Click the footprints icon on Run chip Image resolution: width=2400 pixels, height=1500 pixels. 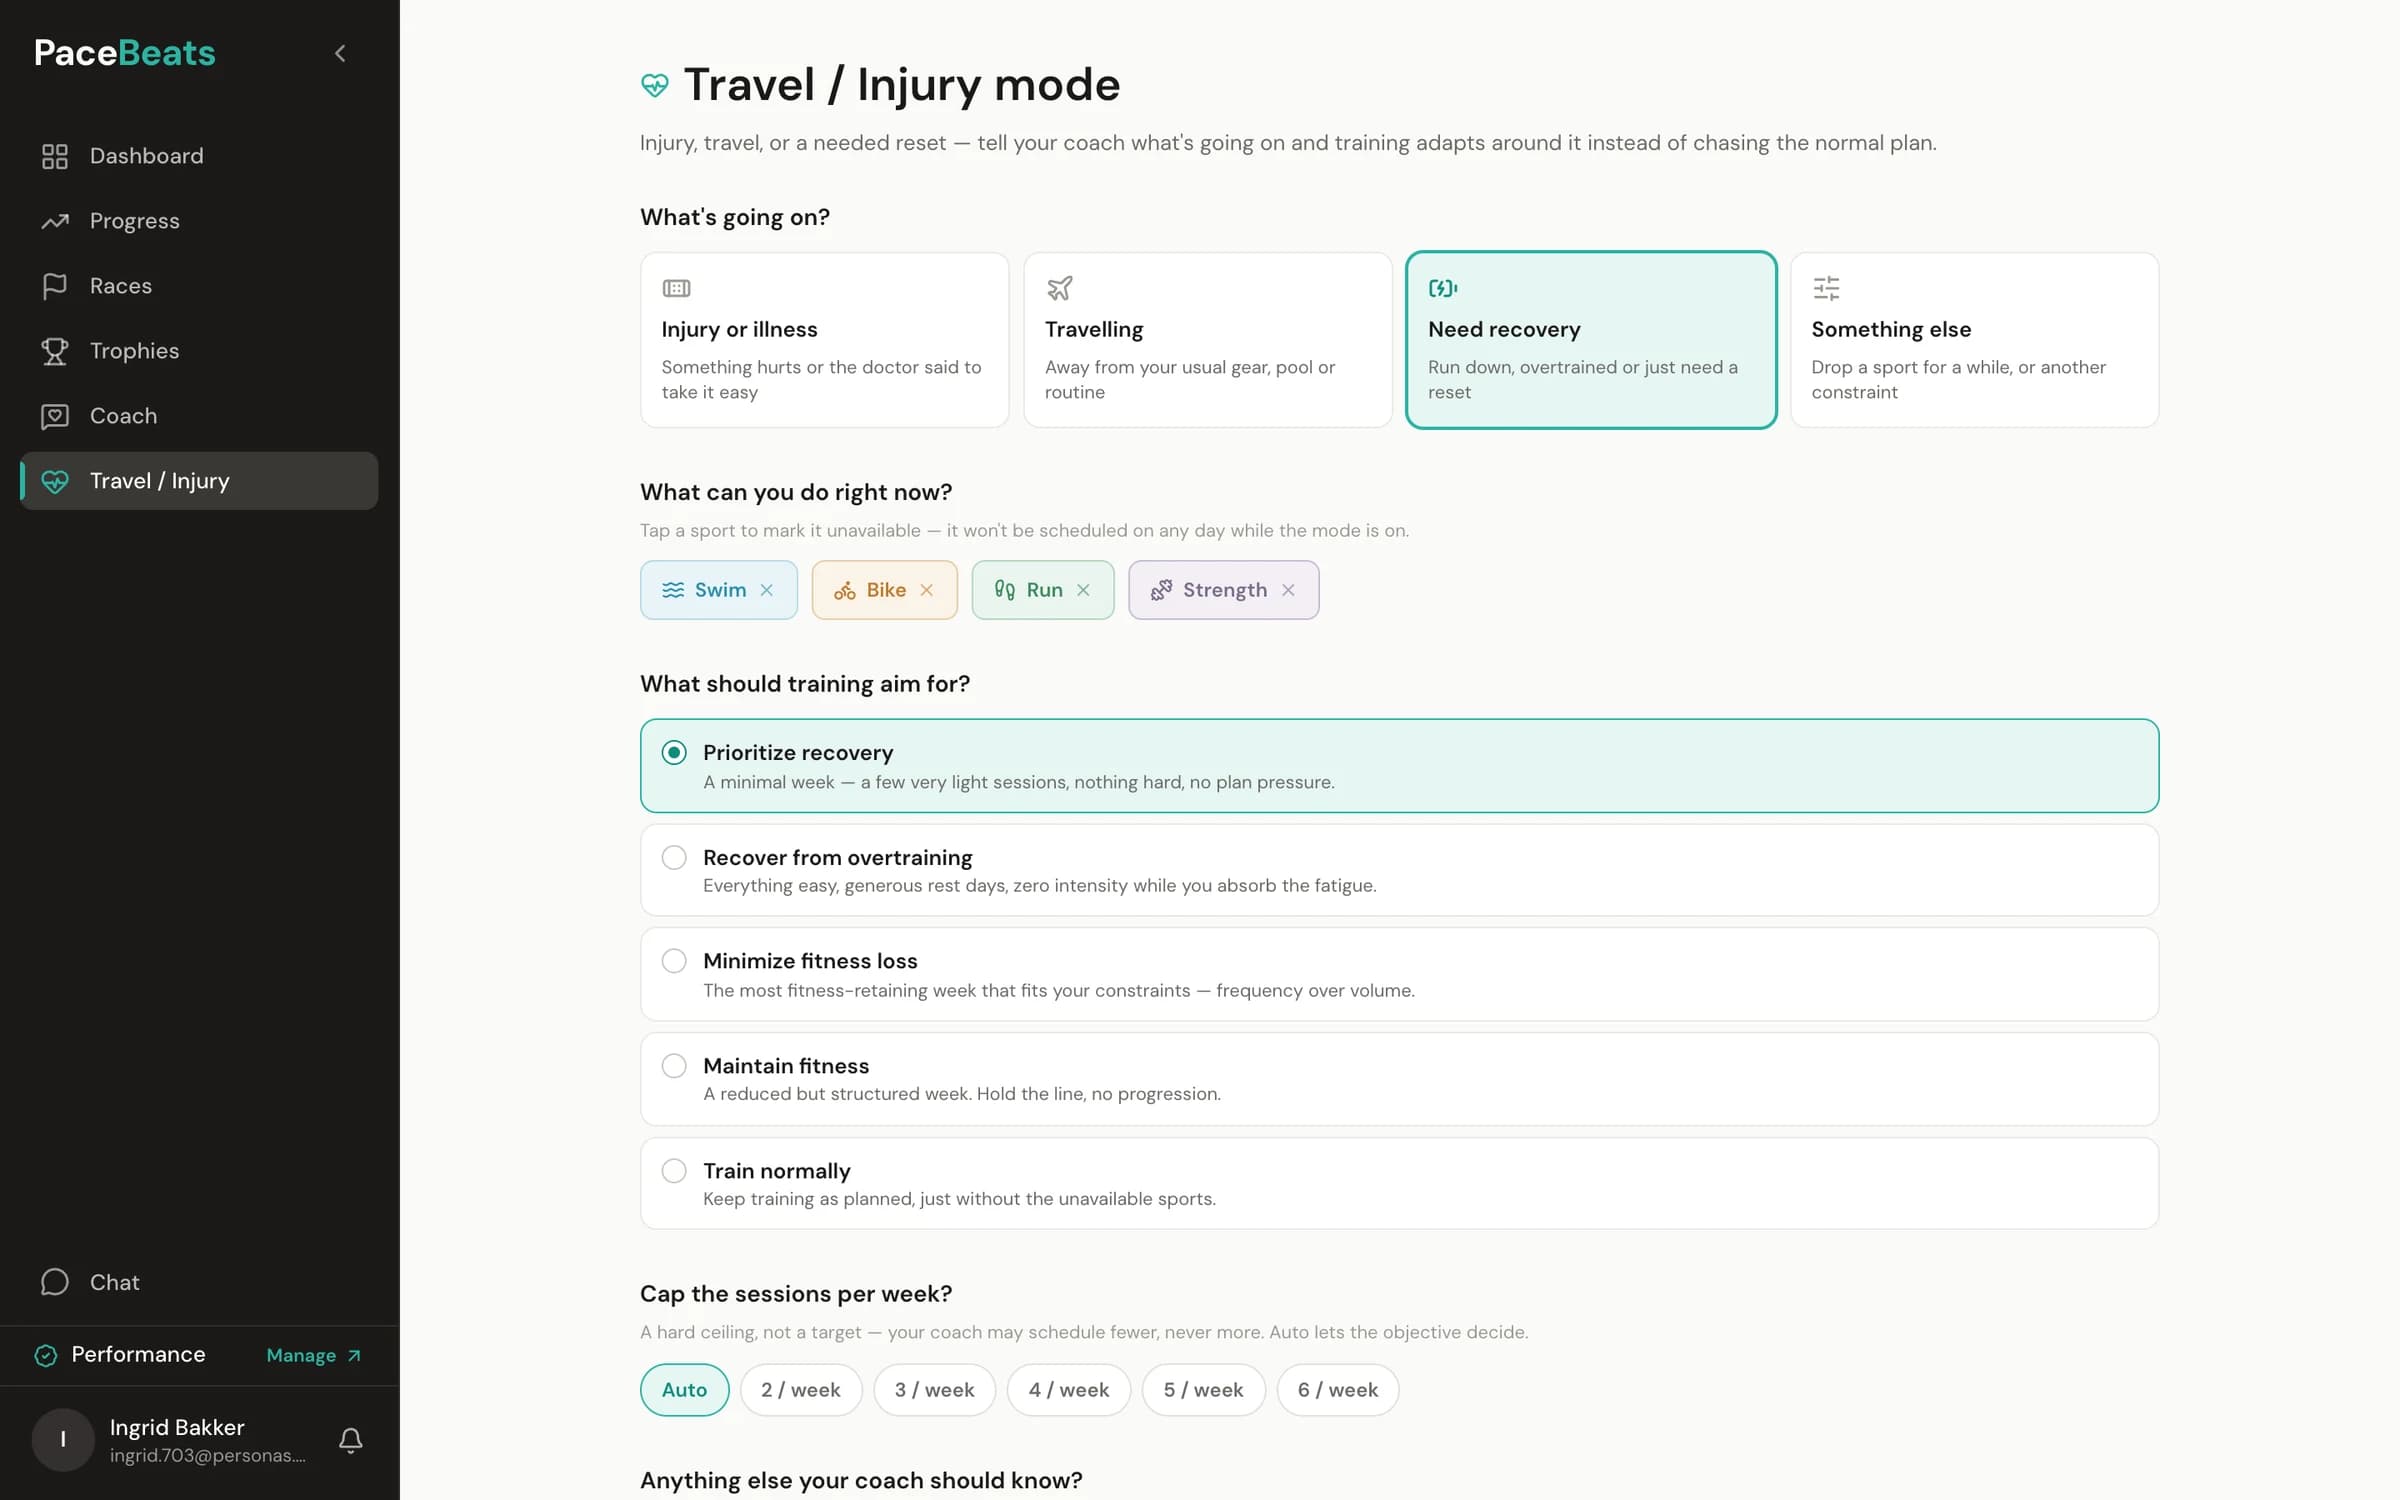coord(1005,590)
